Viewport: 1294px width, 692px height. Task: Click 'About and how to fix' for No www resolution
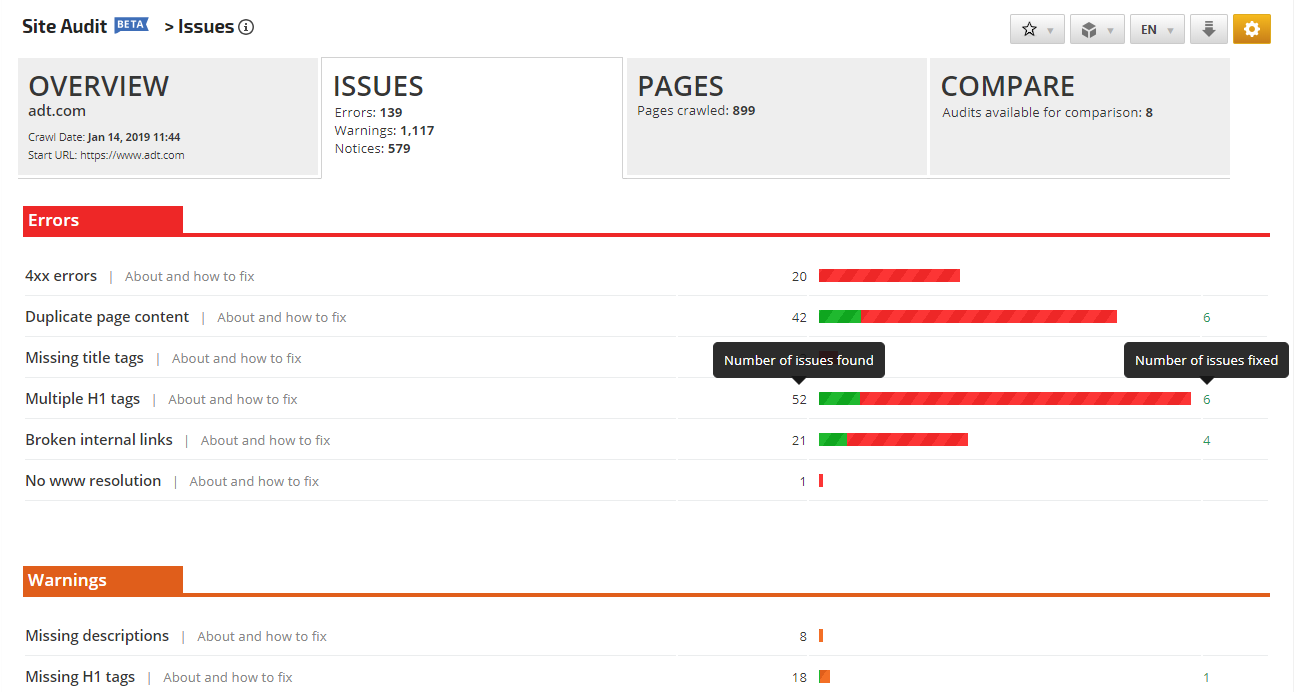(254, 482)
